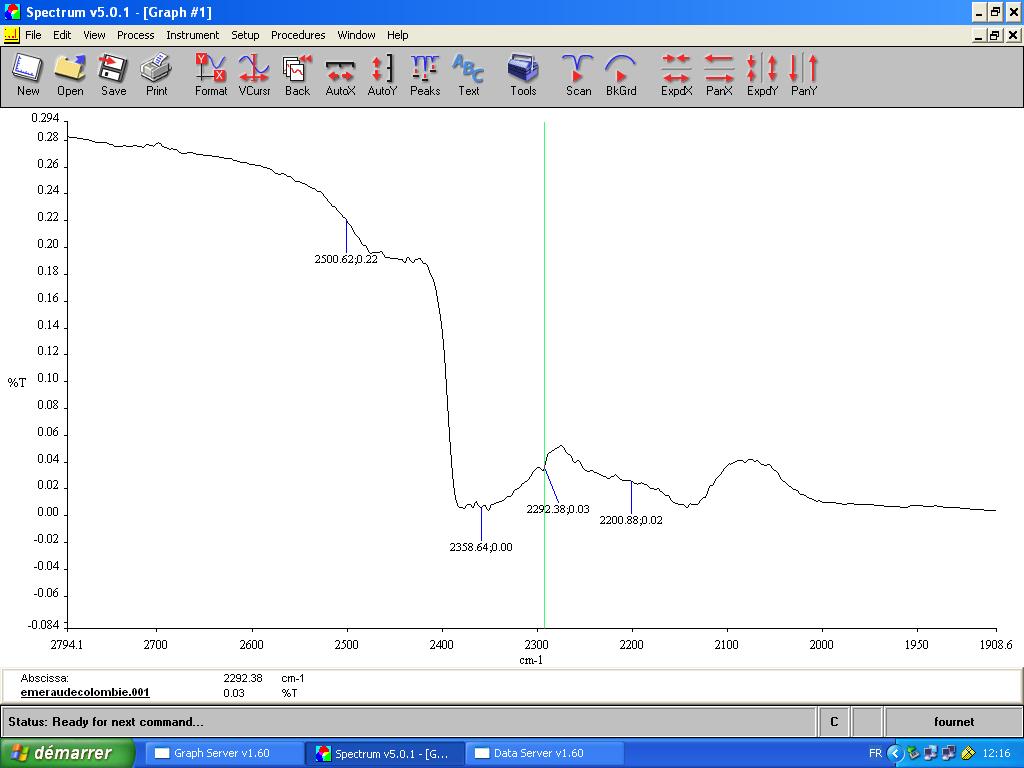
Task: Click the AutoY scaling icon
Action: coord(382,75)
